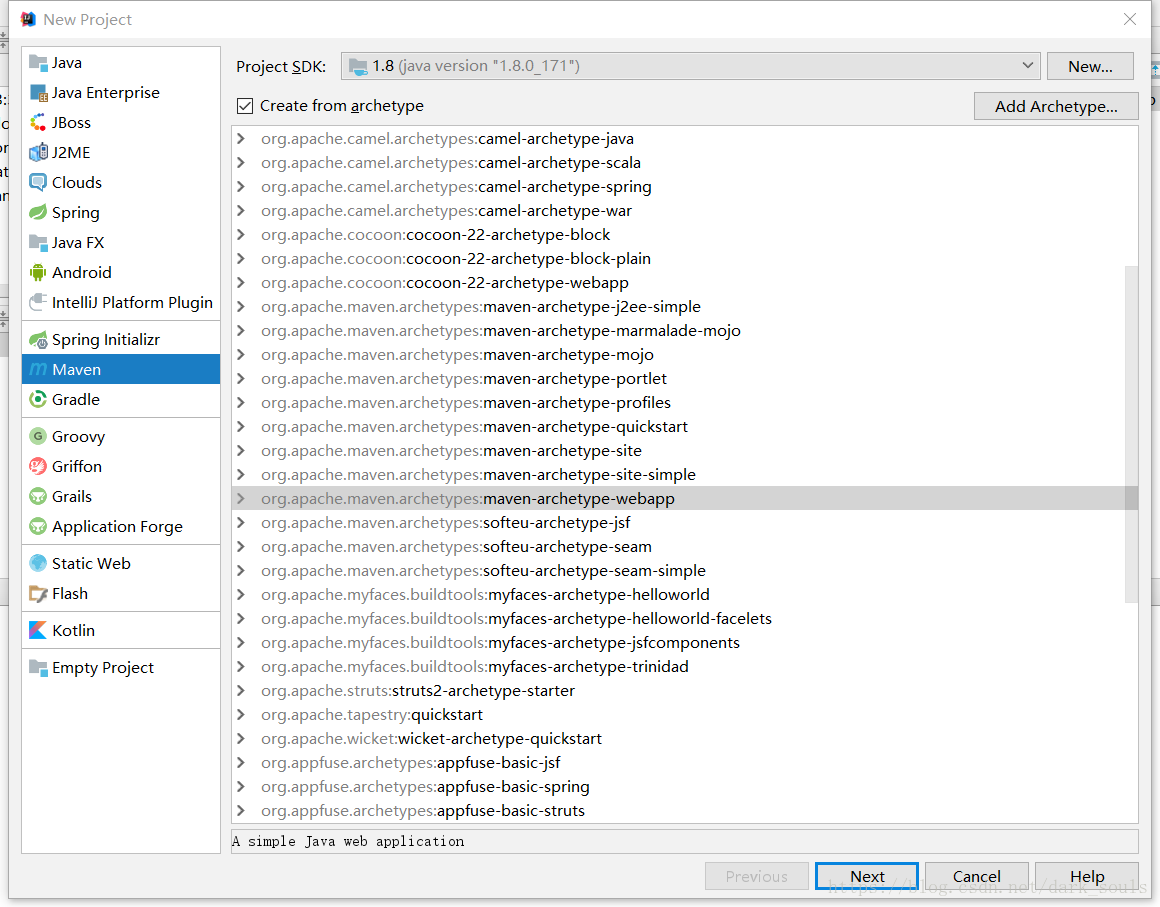This screenshot has width=1160, height=907.
Task: Expand the appfuse-basic-spring node
Action: click(240, 786)
